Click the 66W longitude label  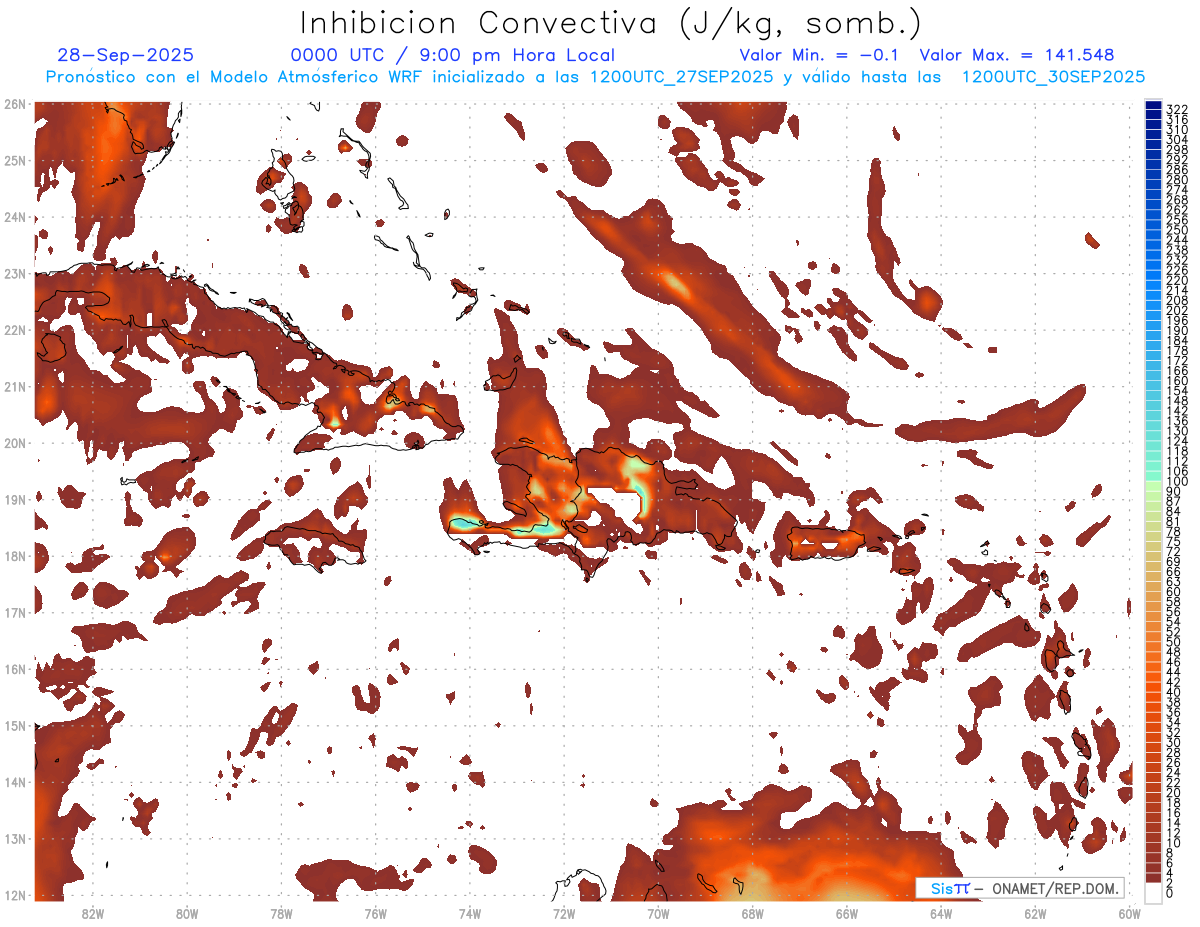[x=847, y=913]
